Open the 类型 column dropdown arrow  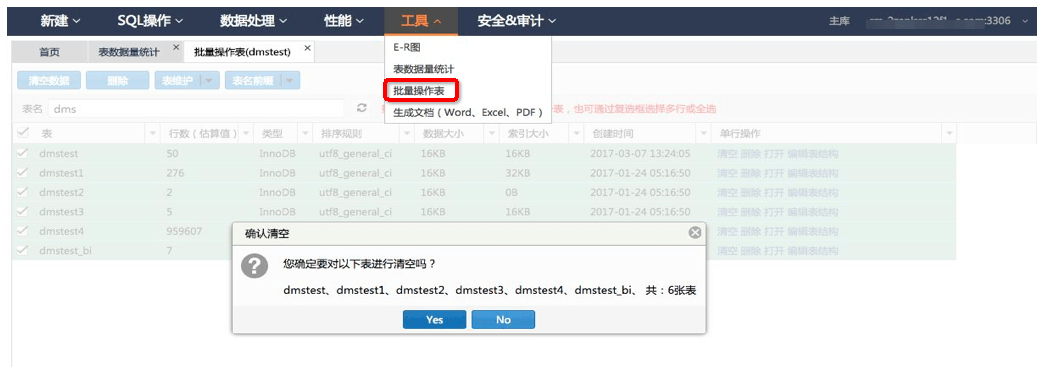coord(306,134)
